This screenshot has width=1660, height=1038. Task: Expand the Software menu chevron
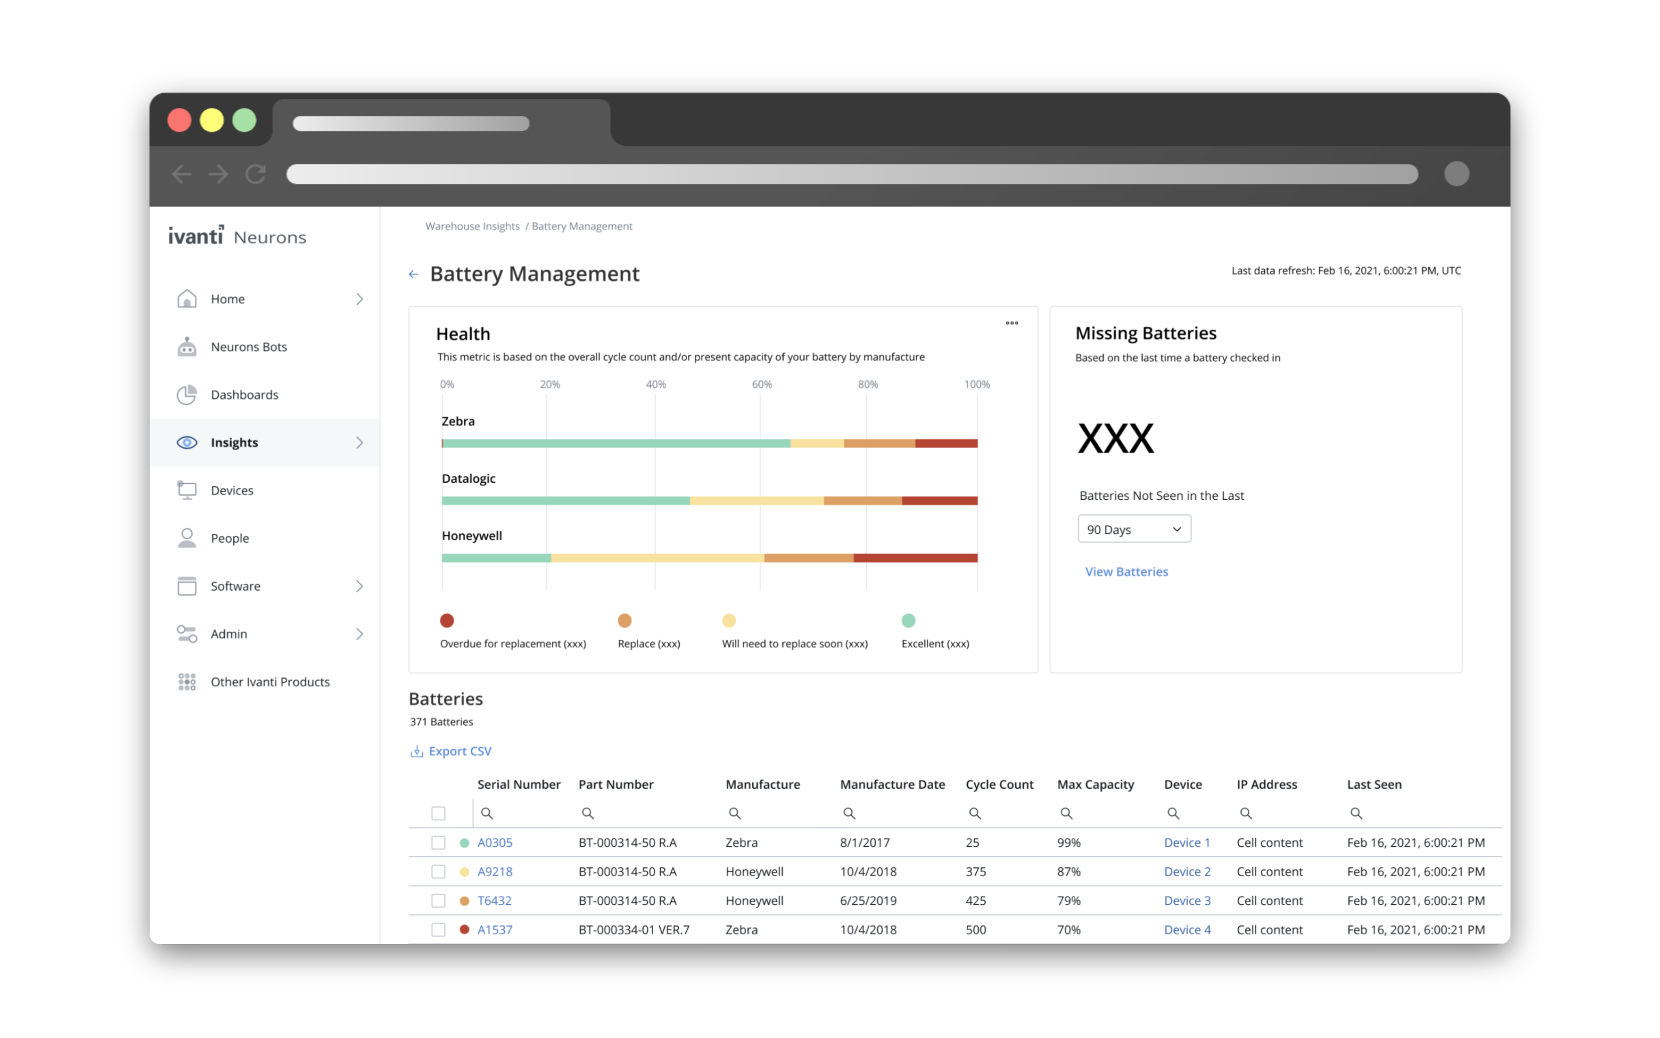(x=359, y=586)
